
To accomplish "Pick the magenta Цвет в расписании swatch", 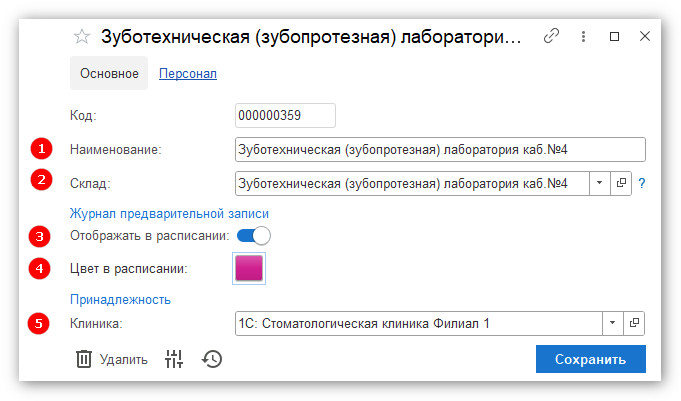I will (x=249, y=268).
